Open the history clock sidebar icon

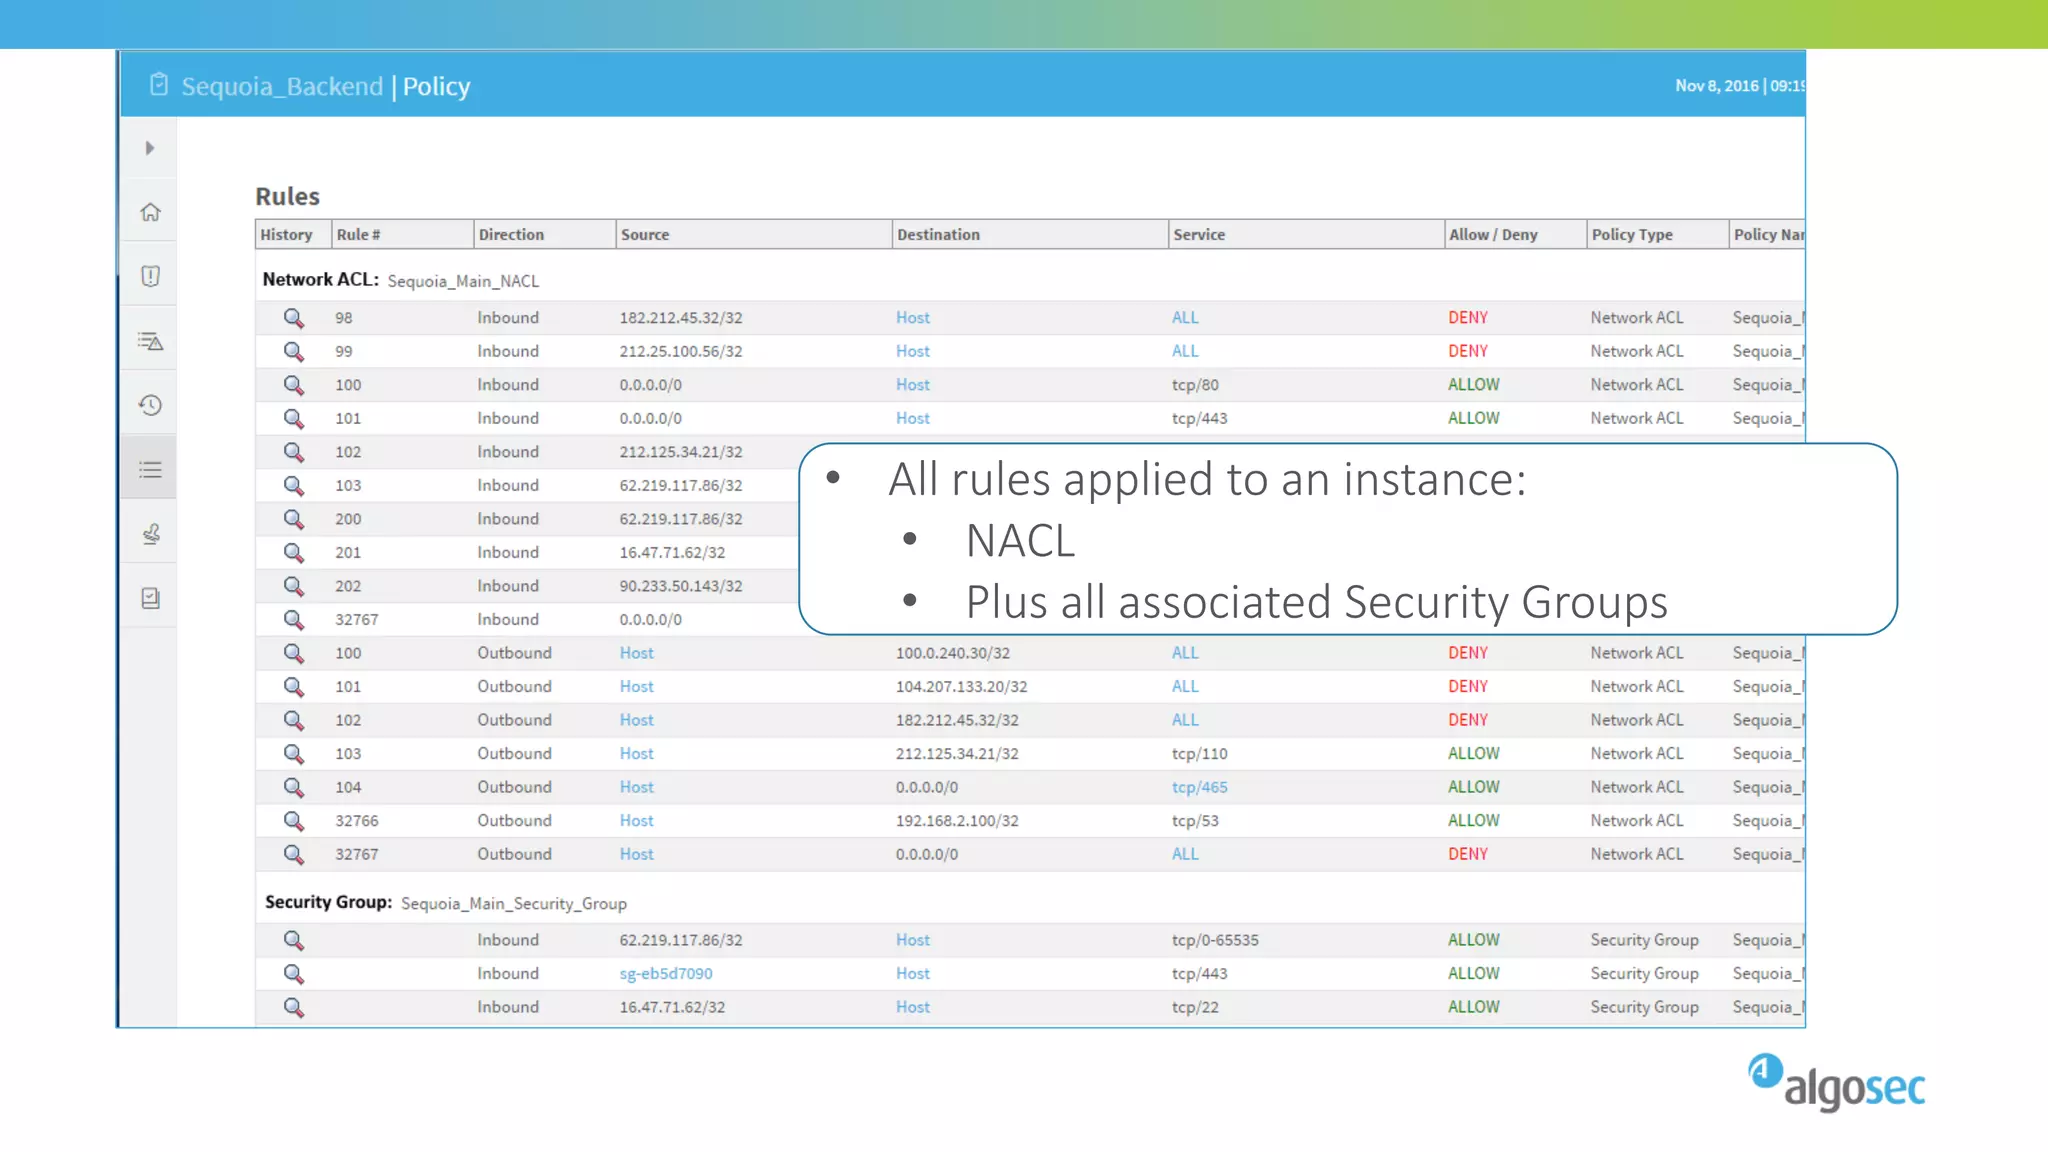(150, 405)
